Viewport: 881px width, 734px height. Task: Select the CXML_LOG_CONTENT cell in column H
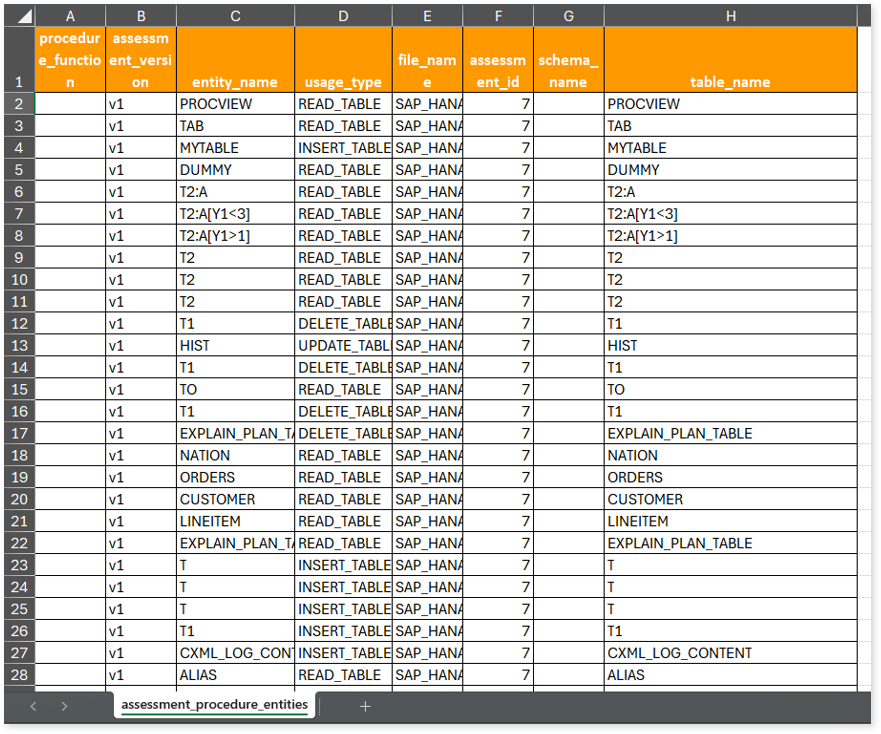[730, 653]
